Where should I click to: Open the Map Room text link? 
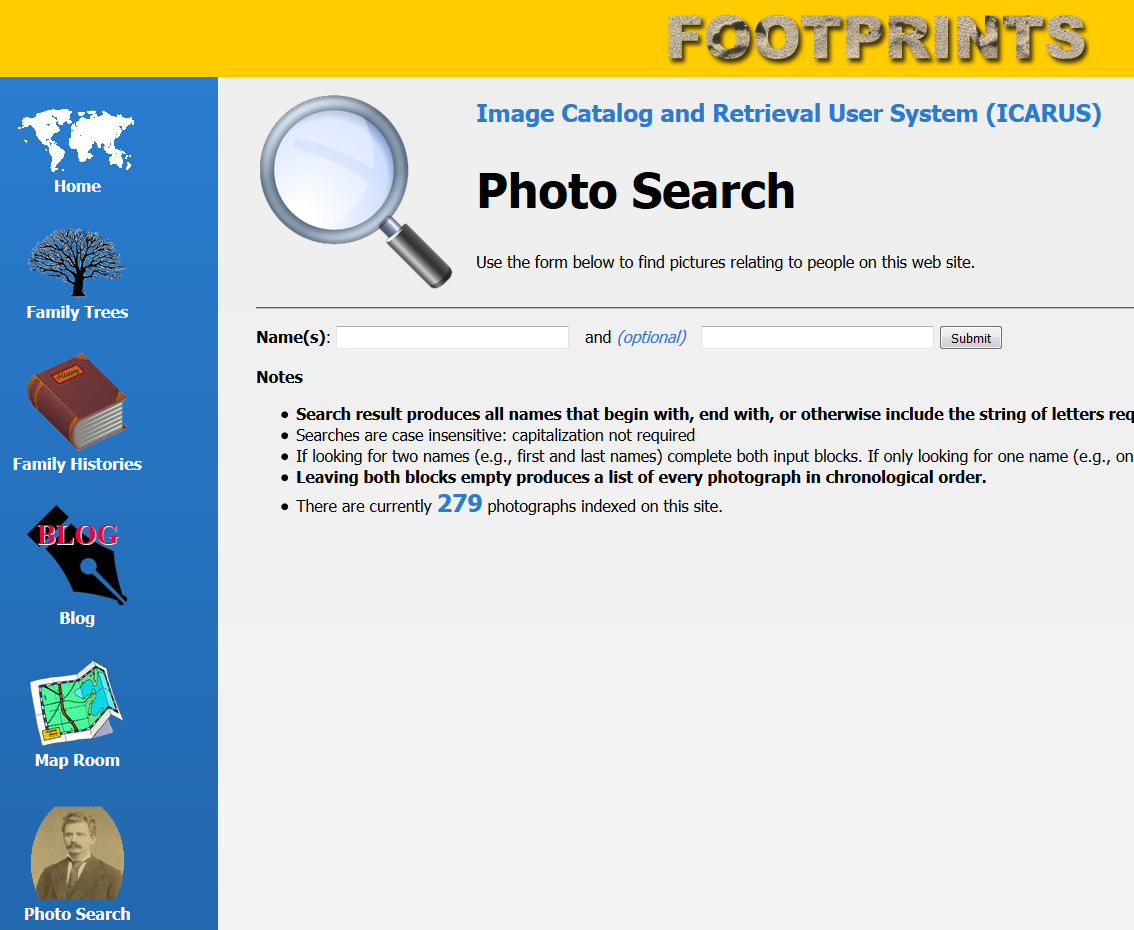77,761
